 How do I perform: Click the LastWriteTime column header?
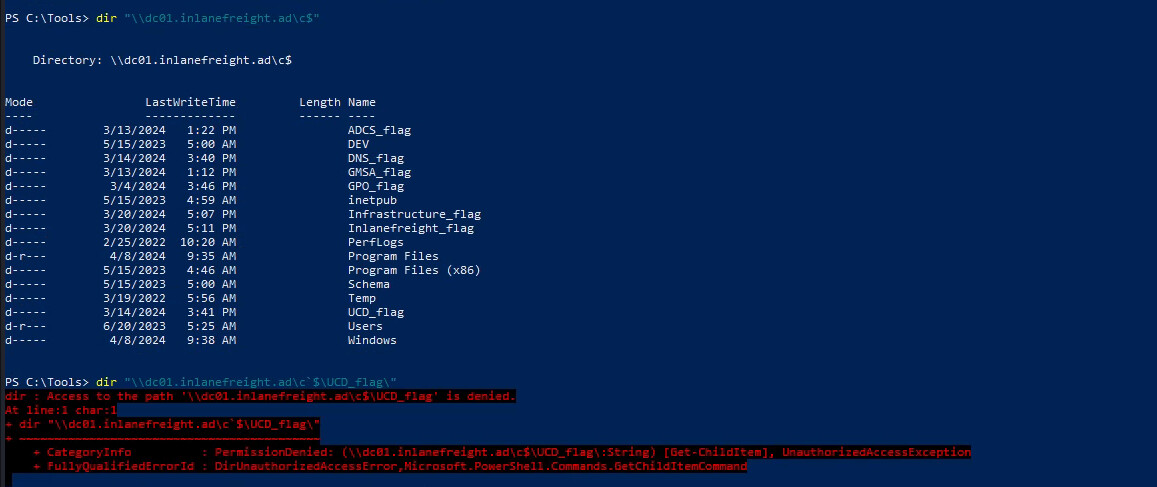190,102
